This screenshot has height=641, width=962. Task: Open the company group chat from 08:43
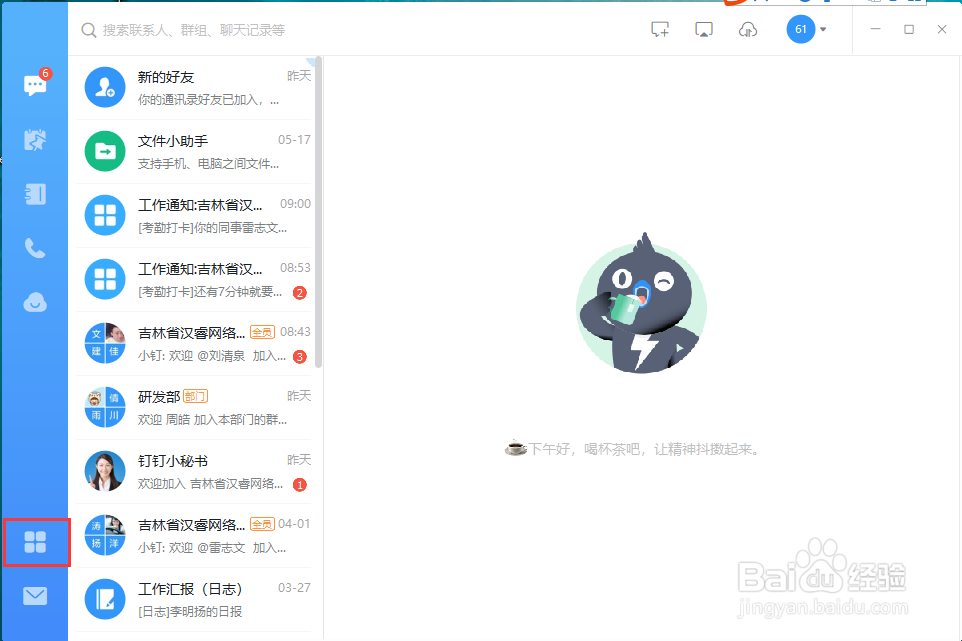pyautogui.click(x=194, y=344)
